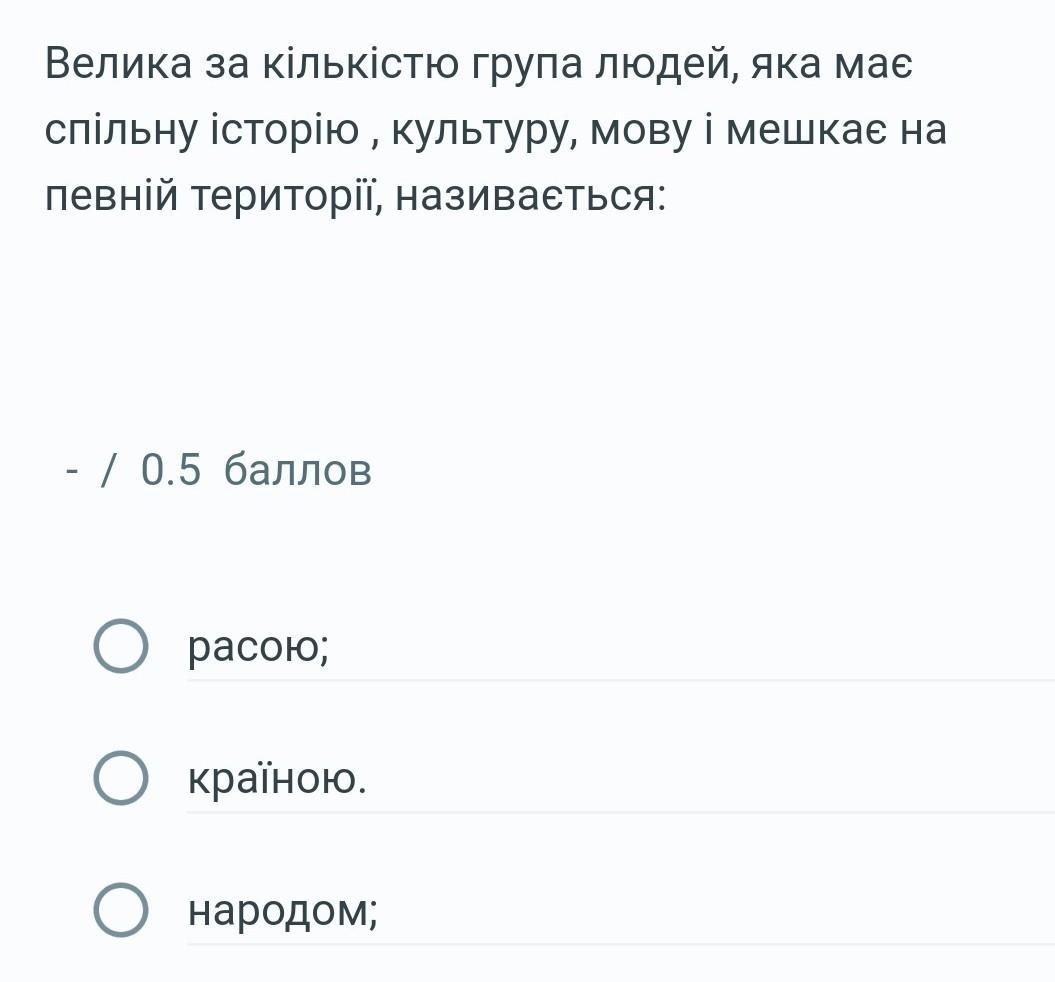This screenshot has width=1055, height=982.
Task: Click the 0.5 баллов score label
Action: [256, 469]
